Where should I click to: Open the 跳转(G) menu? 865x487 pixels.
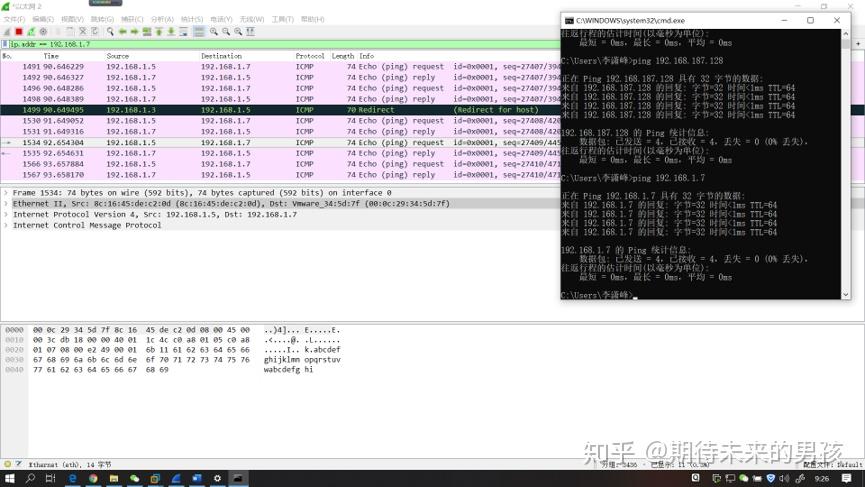pyautogui.click(x=102, y=19)
